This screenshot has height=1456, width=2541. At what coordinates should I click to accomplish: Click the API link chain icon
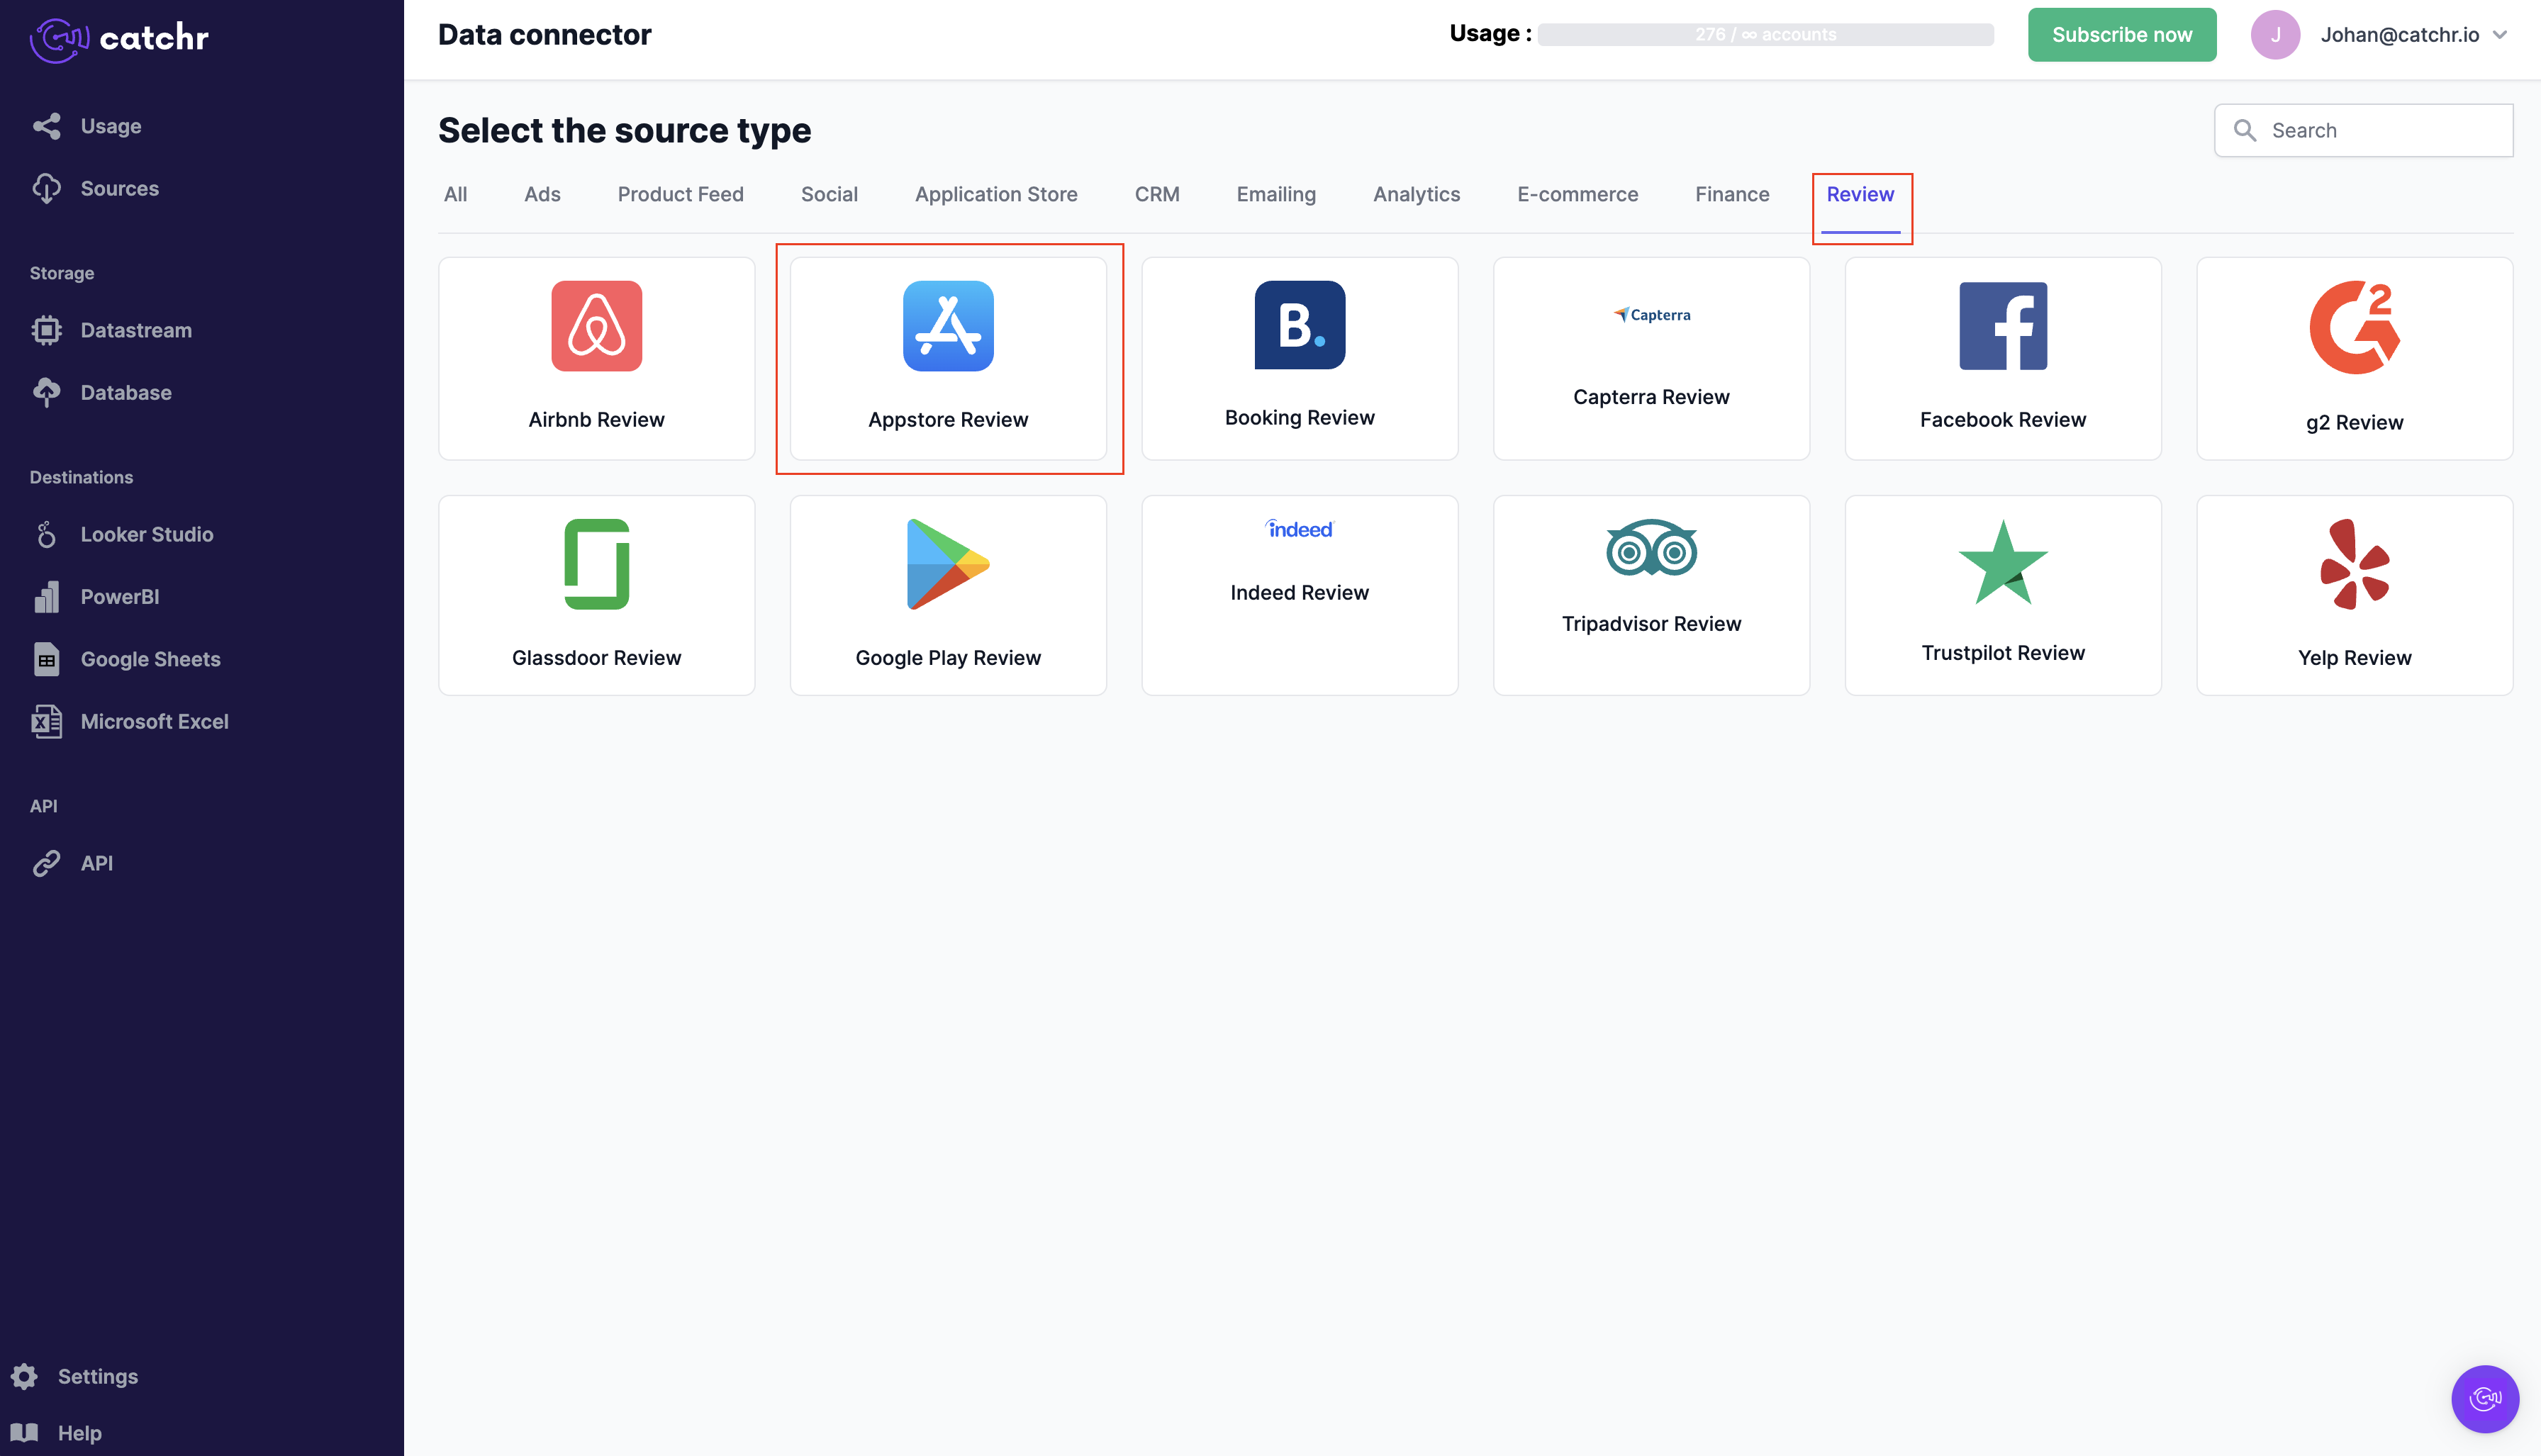pos(47,863)
